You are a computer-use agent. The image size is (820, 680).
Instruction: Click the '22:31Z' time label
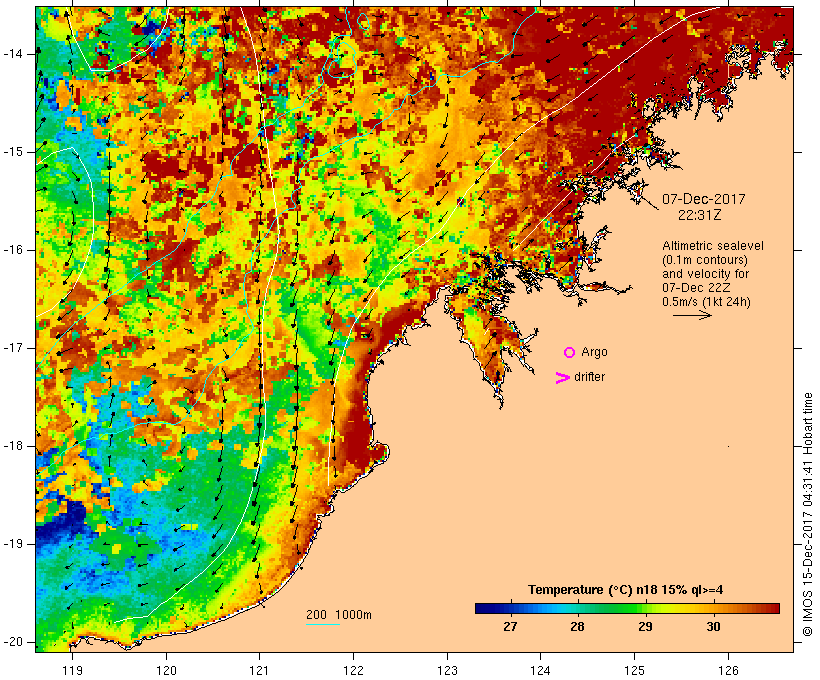coord(700,215)
